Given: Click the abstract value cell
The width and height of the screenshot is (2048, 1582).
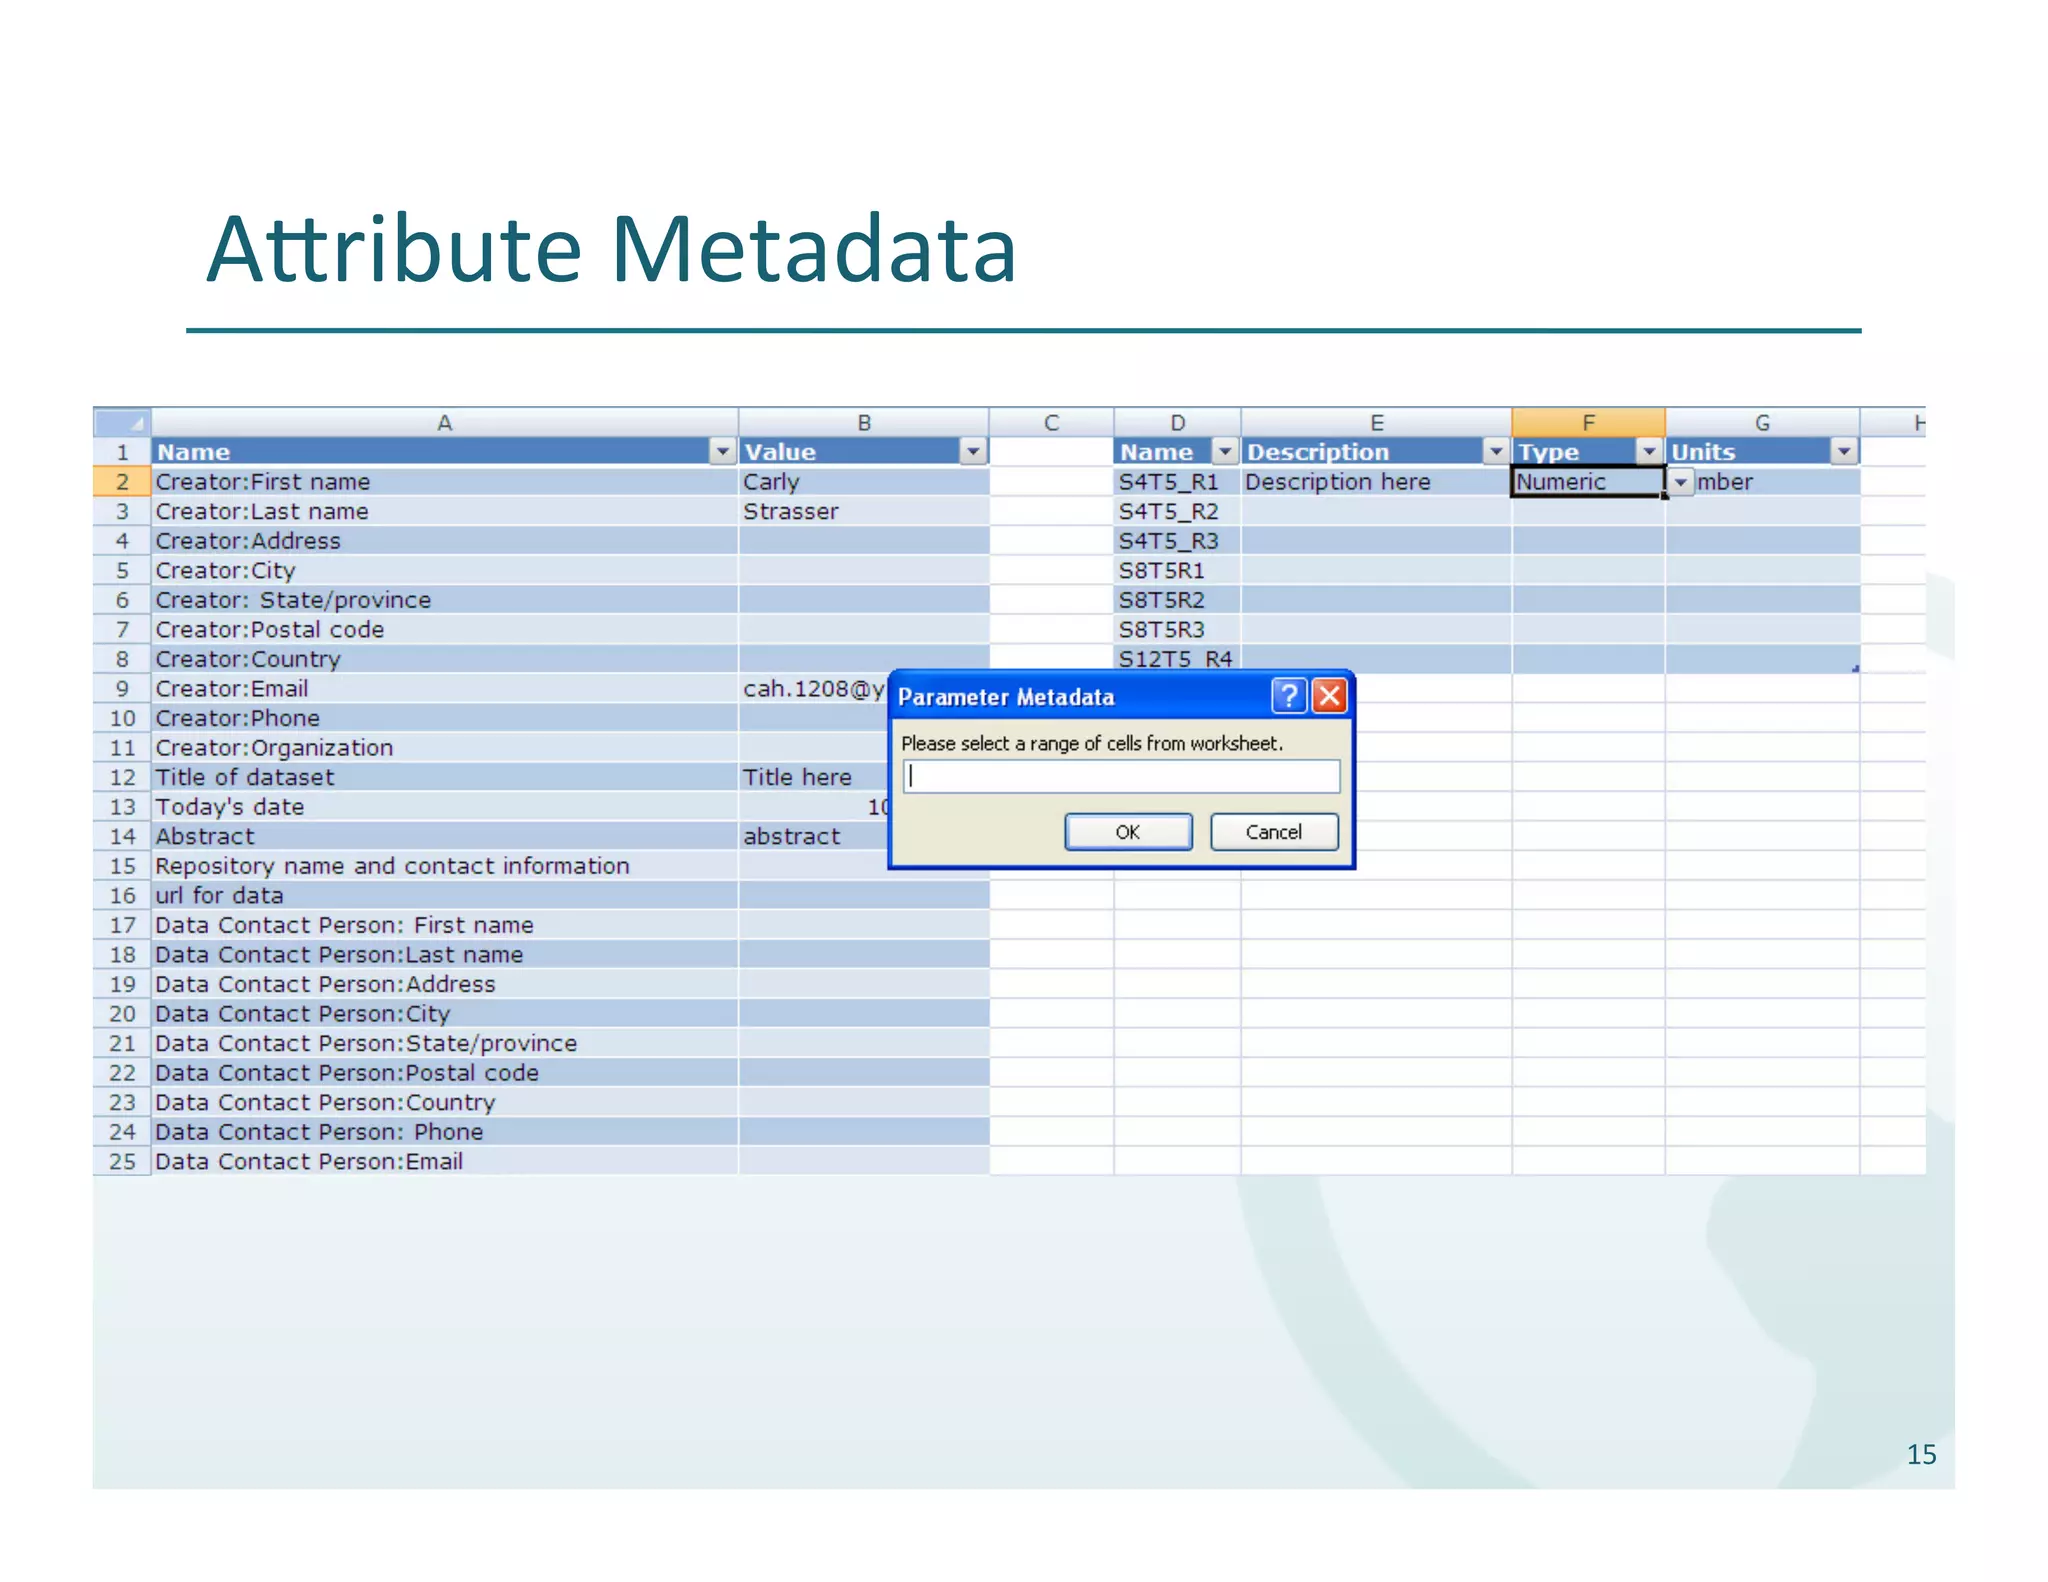Looking at the screenshot, I should (x=814, y=836).
